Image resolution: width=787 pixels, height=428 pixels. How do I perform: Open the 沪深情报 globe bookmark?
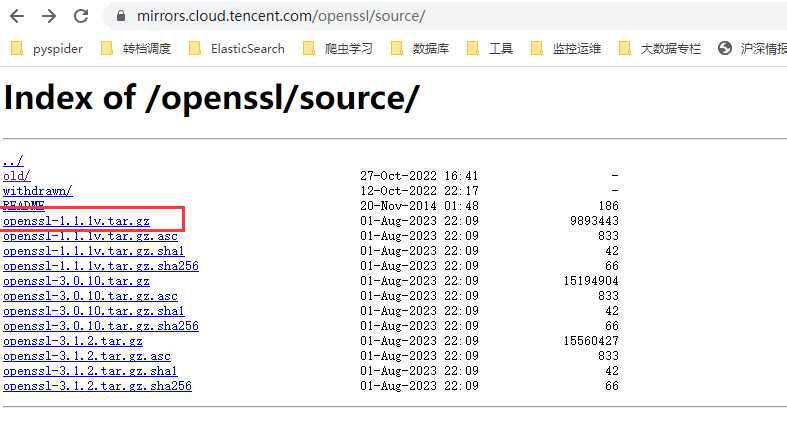pos(752,49)
